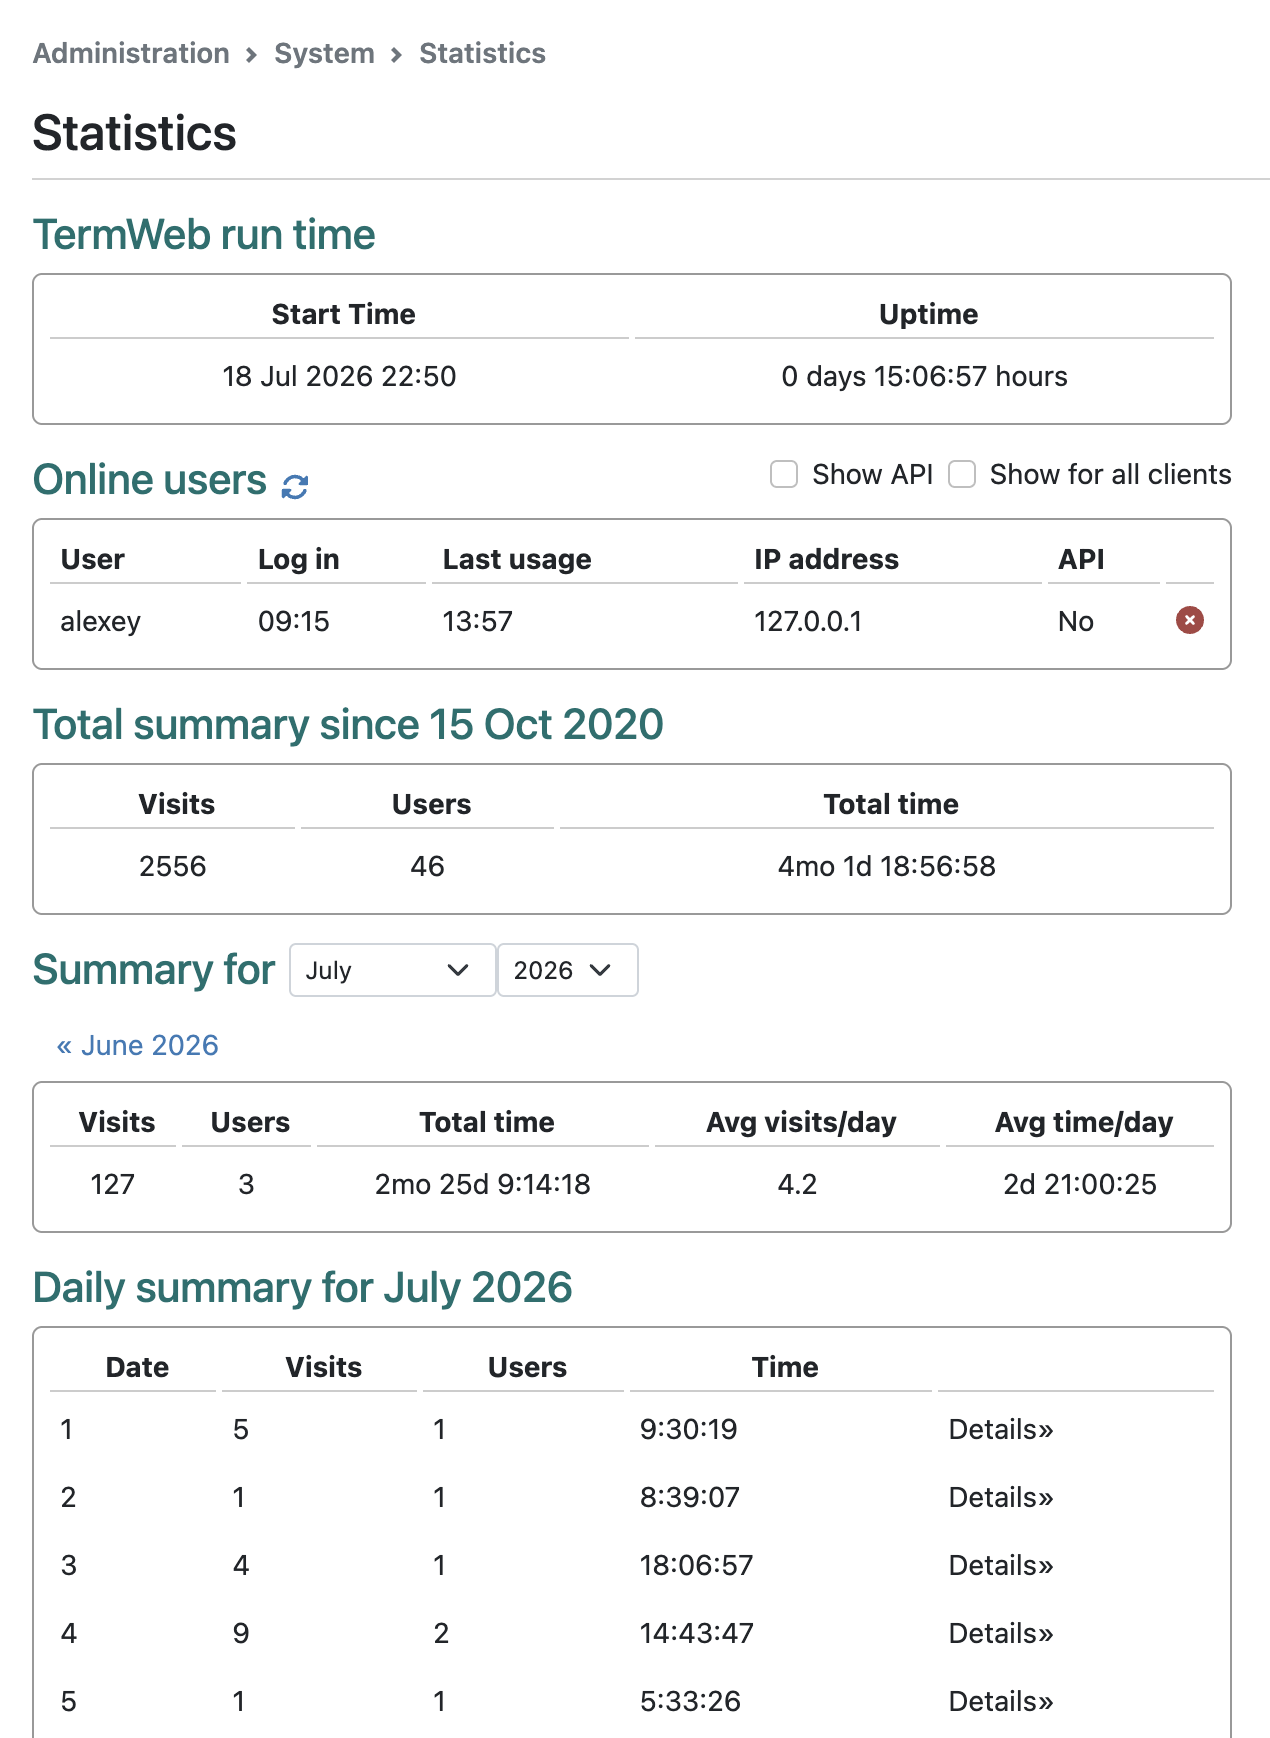
Task: Open Statistics breadcrumb
Action: [482, 53]
